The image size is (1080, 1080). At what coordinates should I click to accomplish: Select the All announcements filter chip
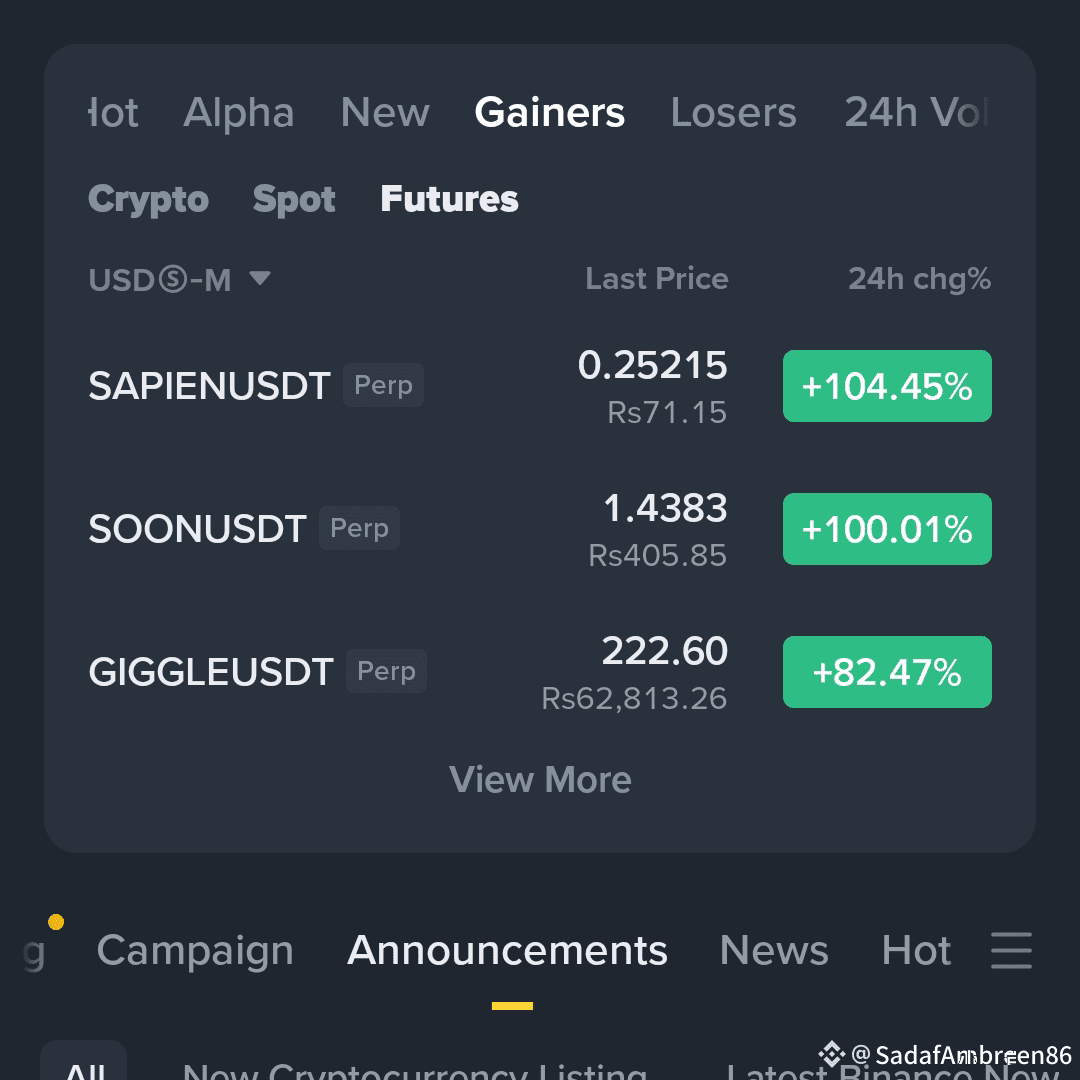point(84,1064)
